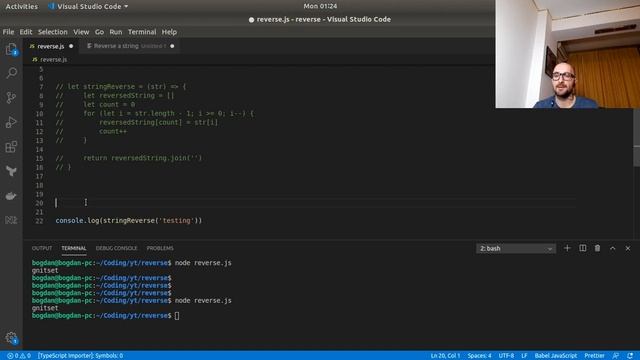Close the terminal panel with X
The width and height of the screenshot is (640, 360).
click(628, 248)
